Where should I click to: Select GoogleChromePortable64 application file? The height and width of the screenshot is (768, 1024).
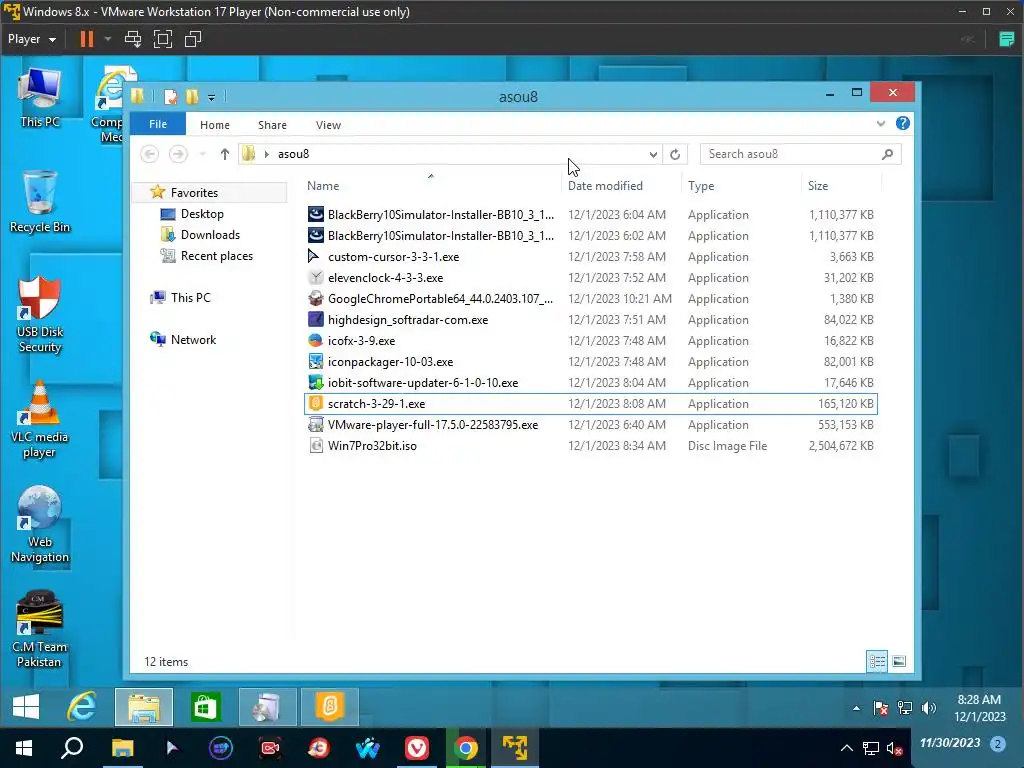[591, 298]
